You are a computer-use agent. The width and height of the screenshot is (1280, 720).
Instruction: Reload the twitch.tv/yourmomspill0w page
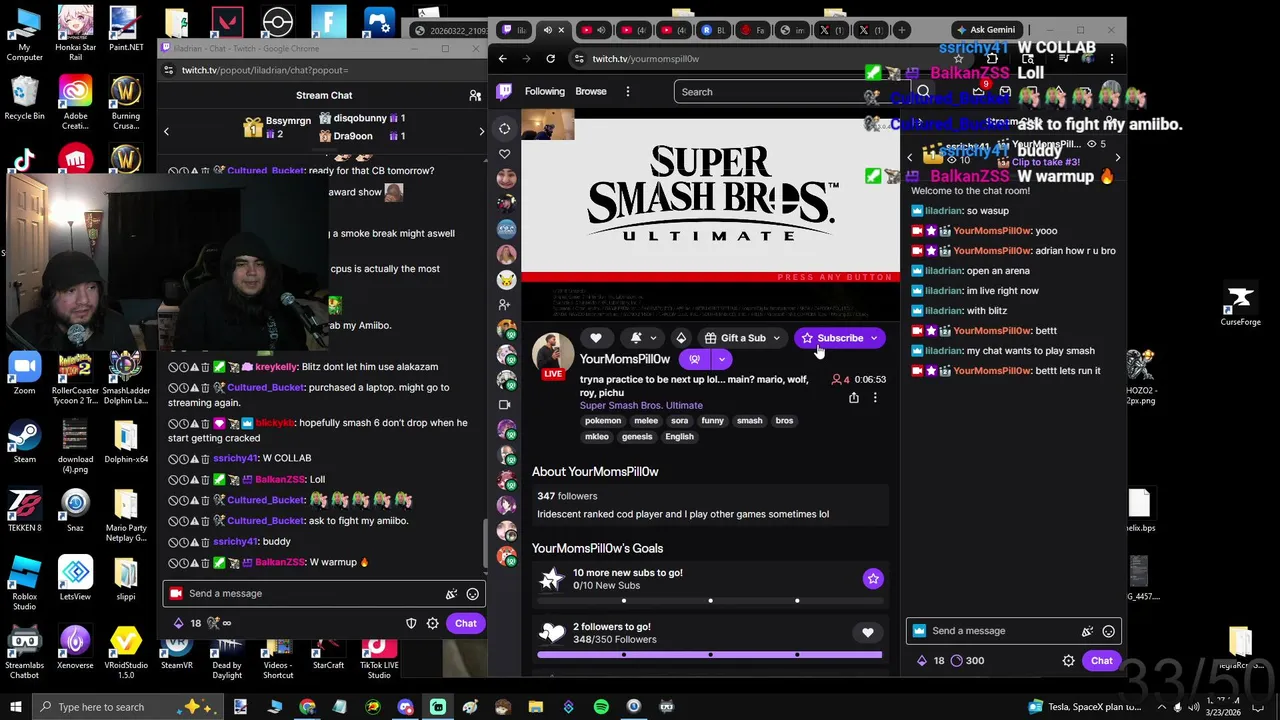coord(552,59)
